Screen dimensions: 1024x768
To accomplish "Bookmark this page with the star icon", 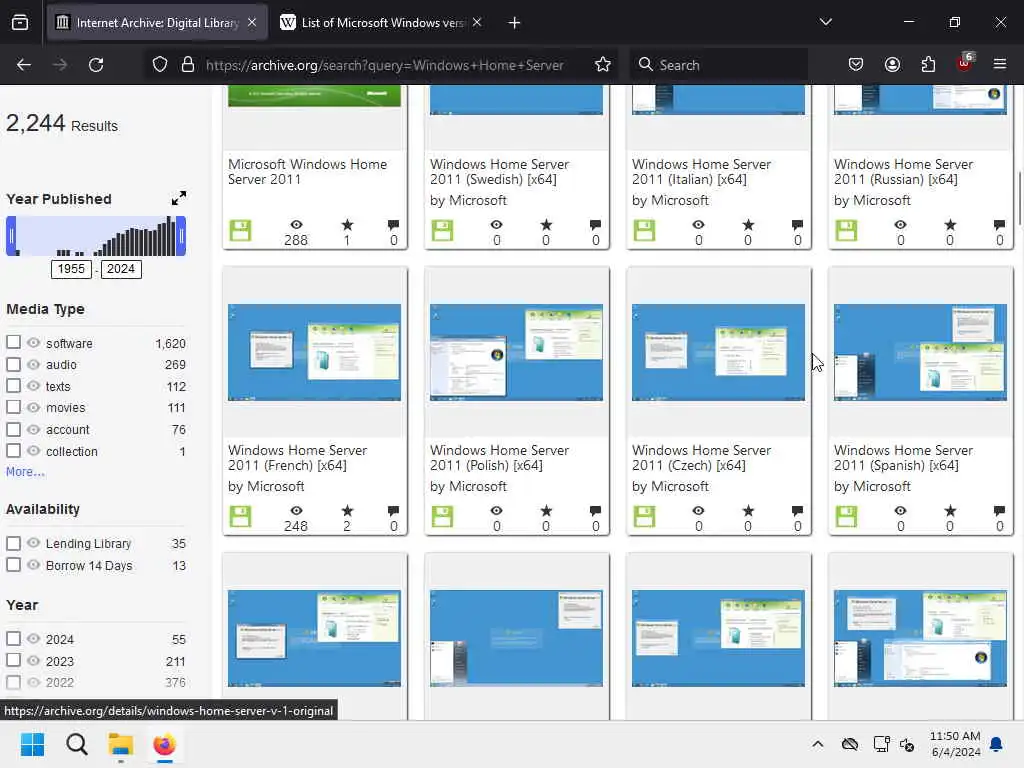I will click(602, 65).
